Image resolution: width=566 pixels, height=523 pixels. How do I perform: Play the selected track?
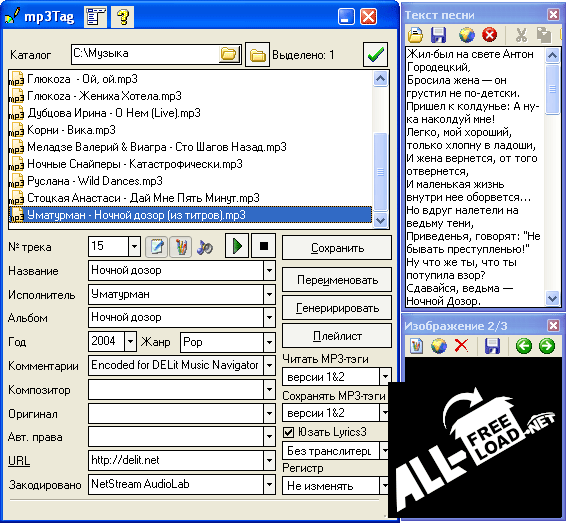point(237,246)
